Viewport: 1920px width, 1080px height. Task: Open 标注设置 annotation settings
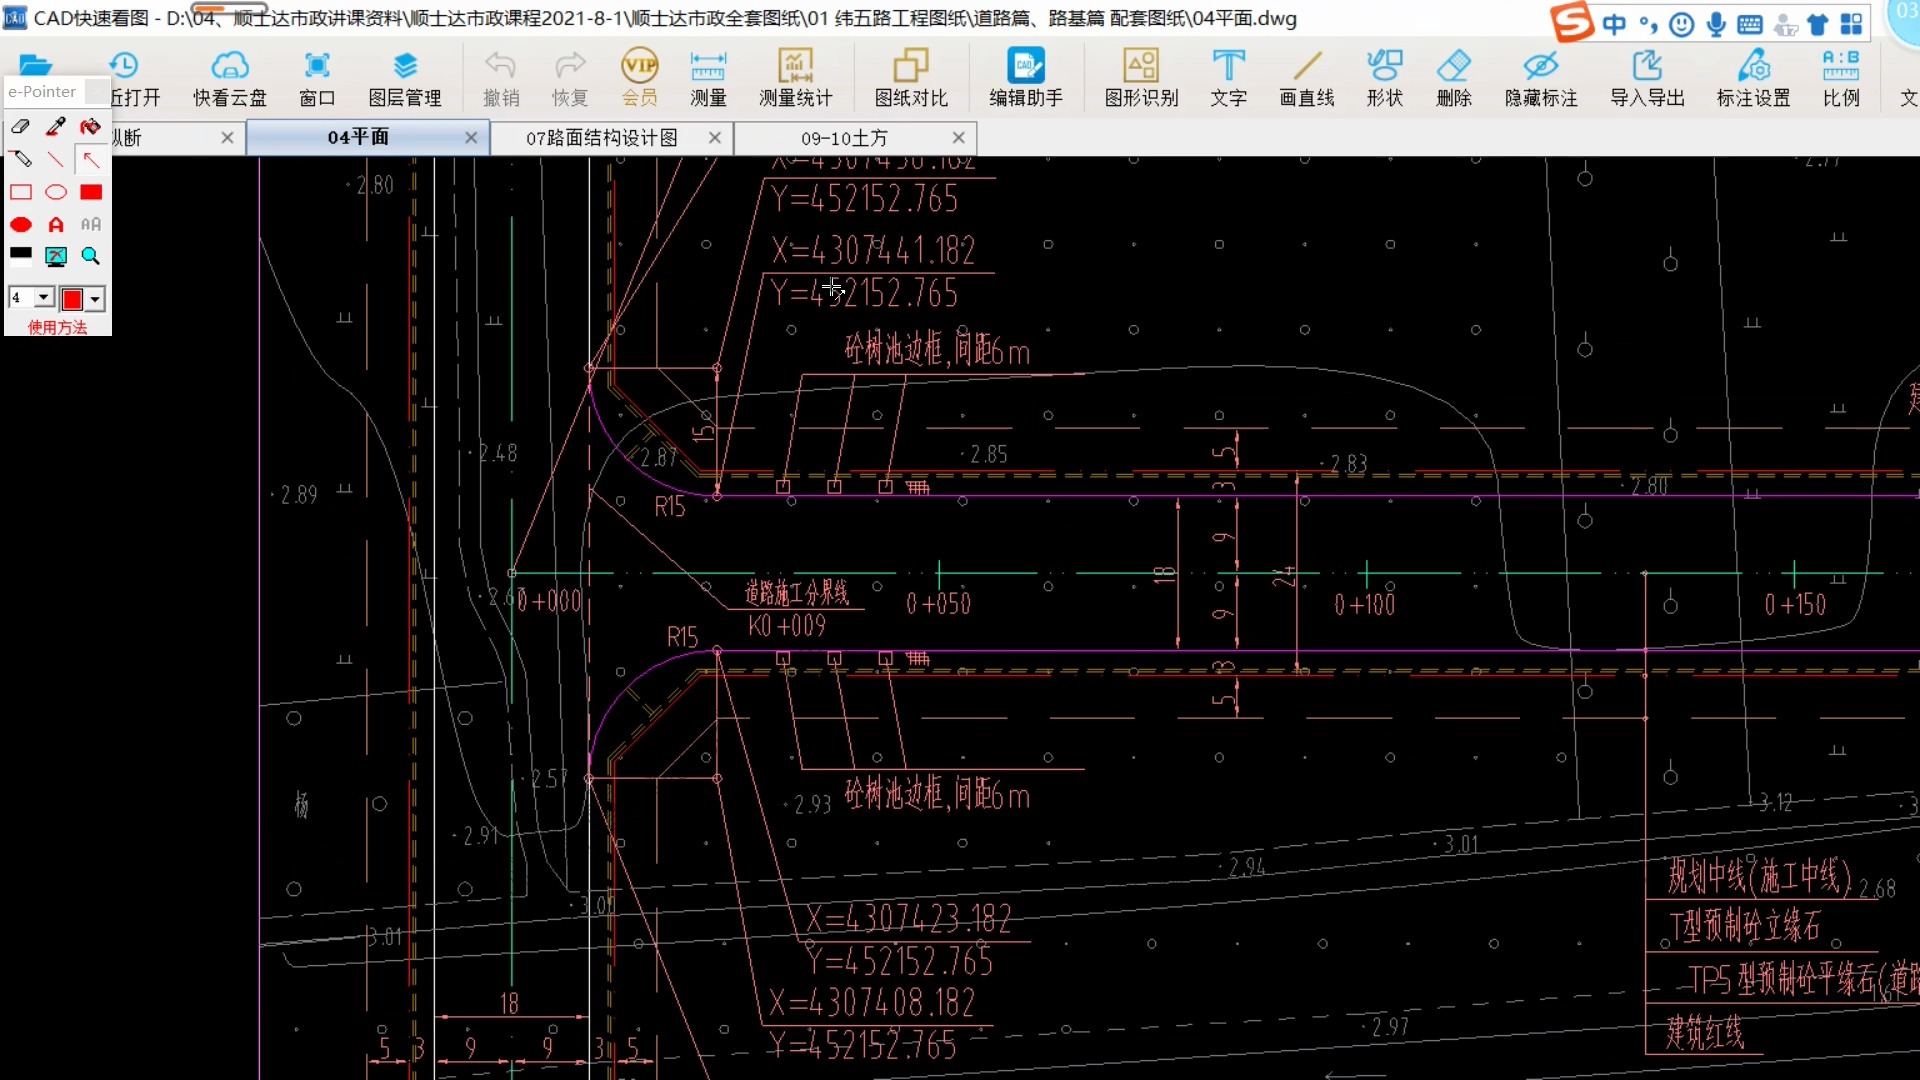click(1753, 78)
